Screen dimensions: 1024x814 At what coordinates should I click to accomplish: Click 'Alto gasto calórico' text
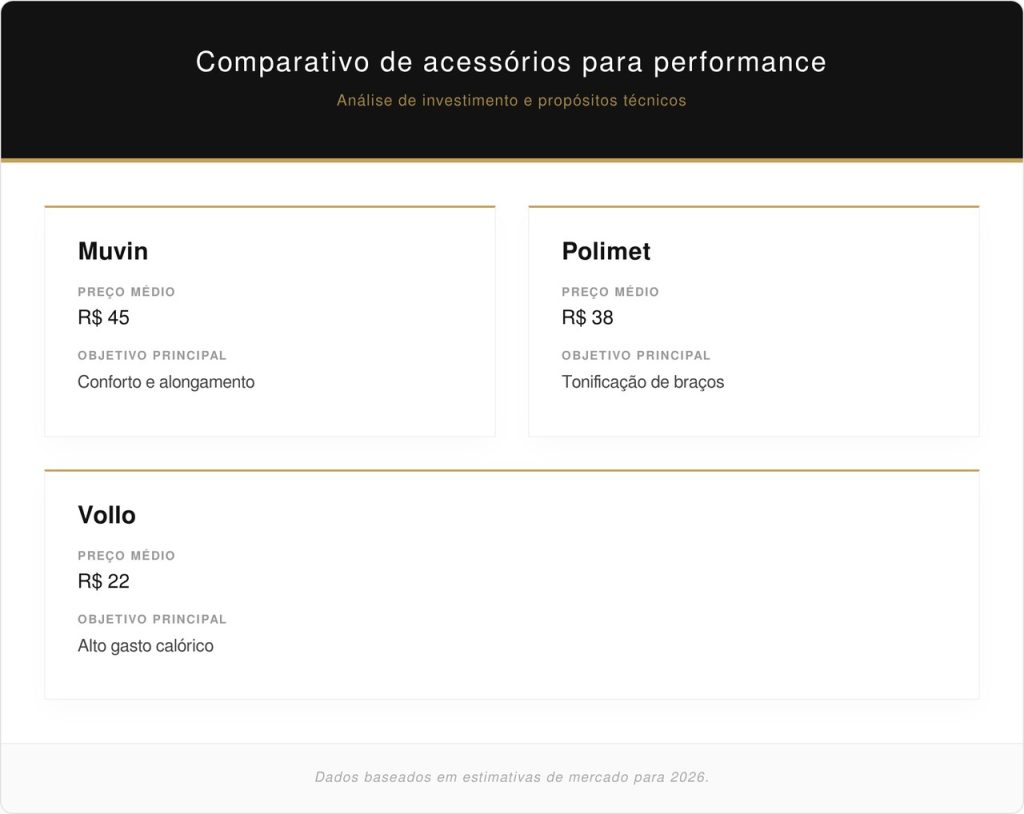click(146, 646)
